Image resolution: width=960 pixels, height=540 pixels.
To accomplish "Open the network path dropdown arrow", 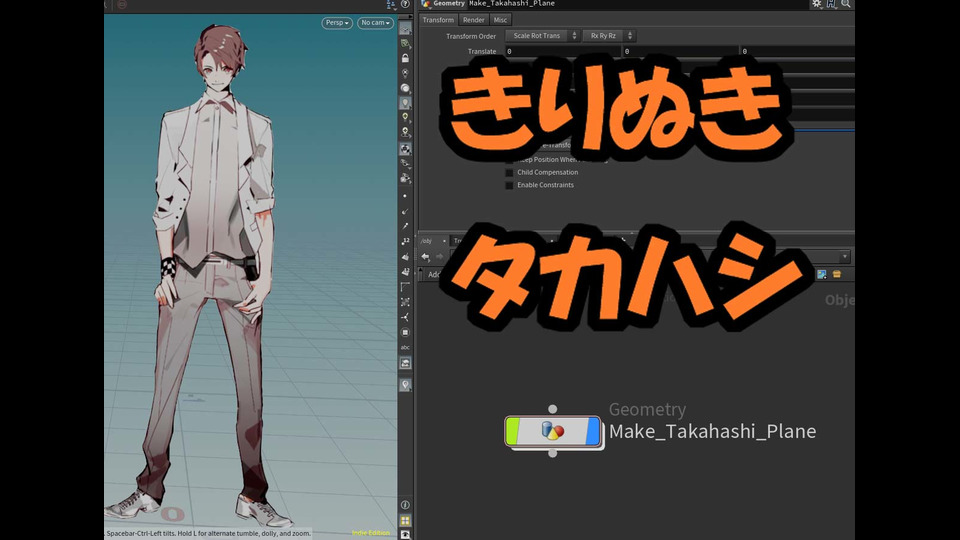I will 845,257.
